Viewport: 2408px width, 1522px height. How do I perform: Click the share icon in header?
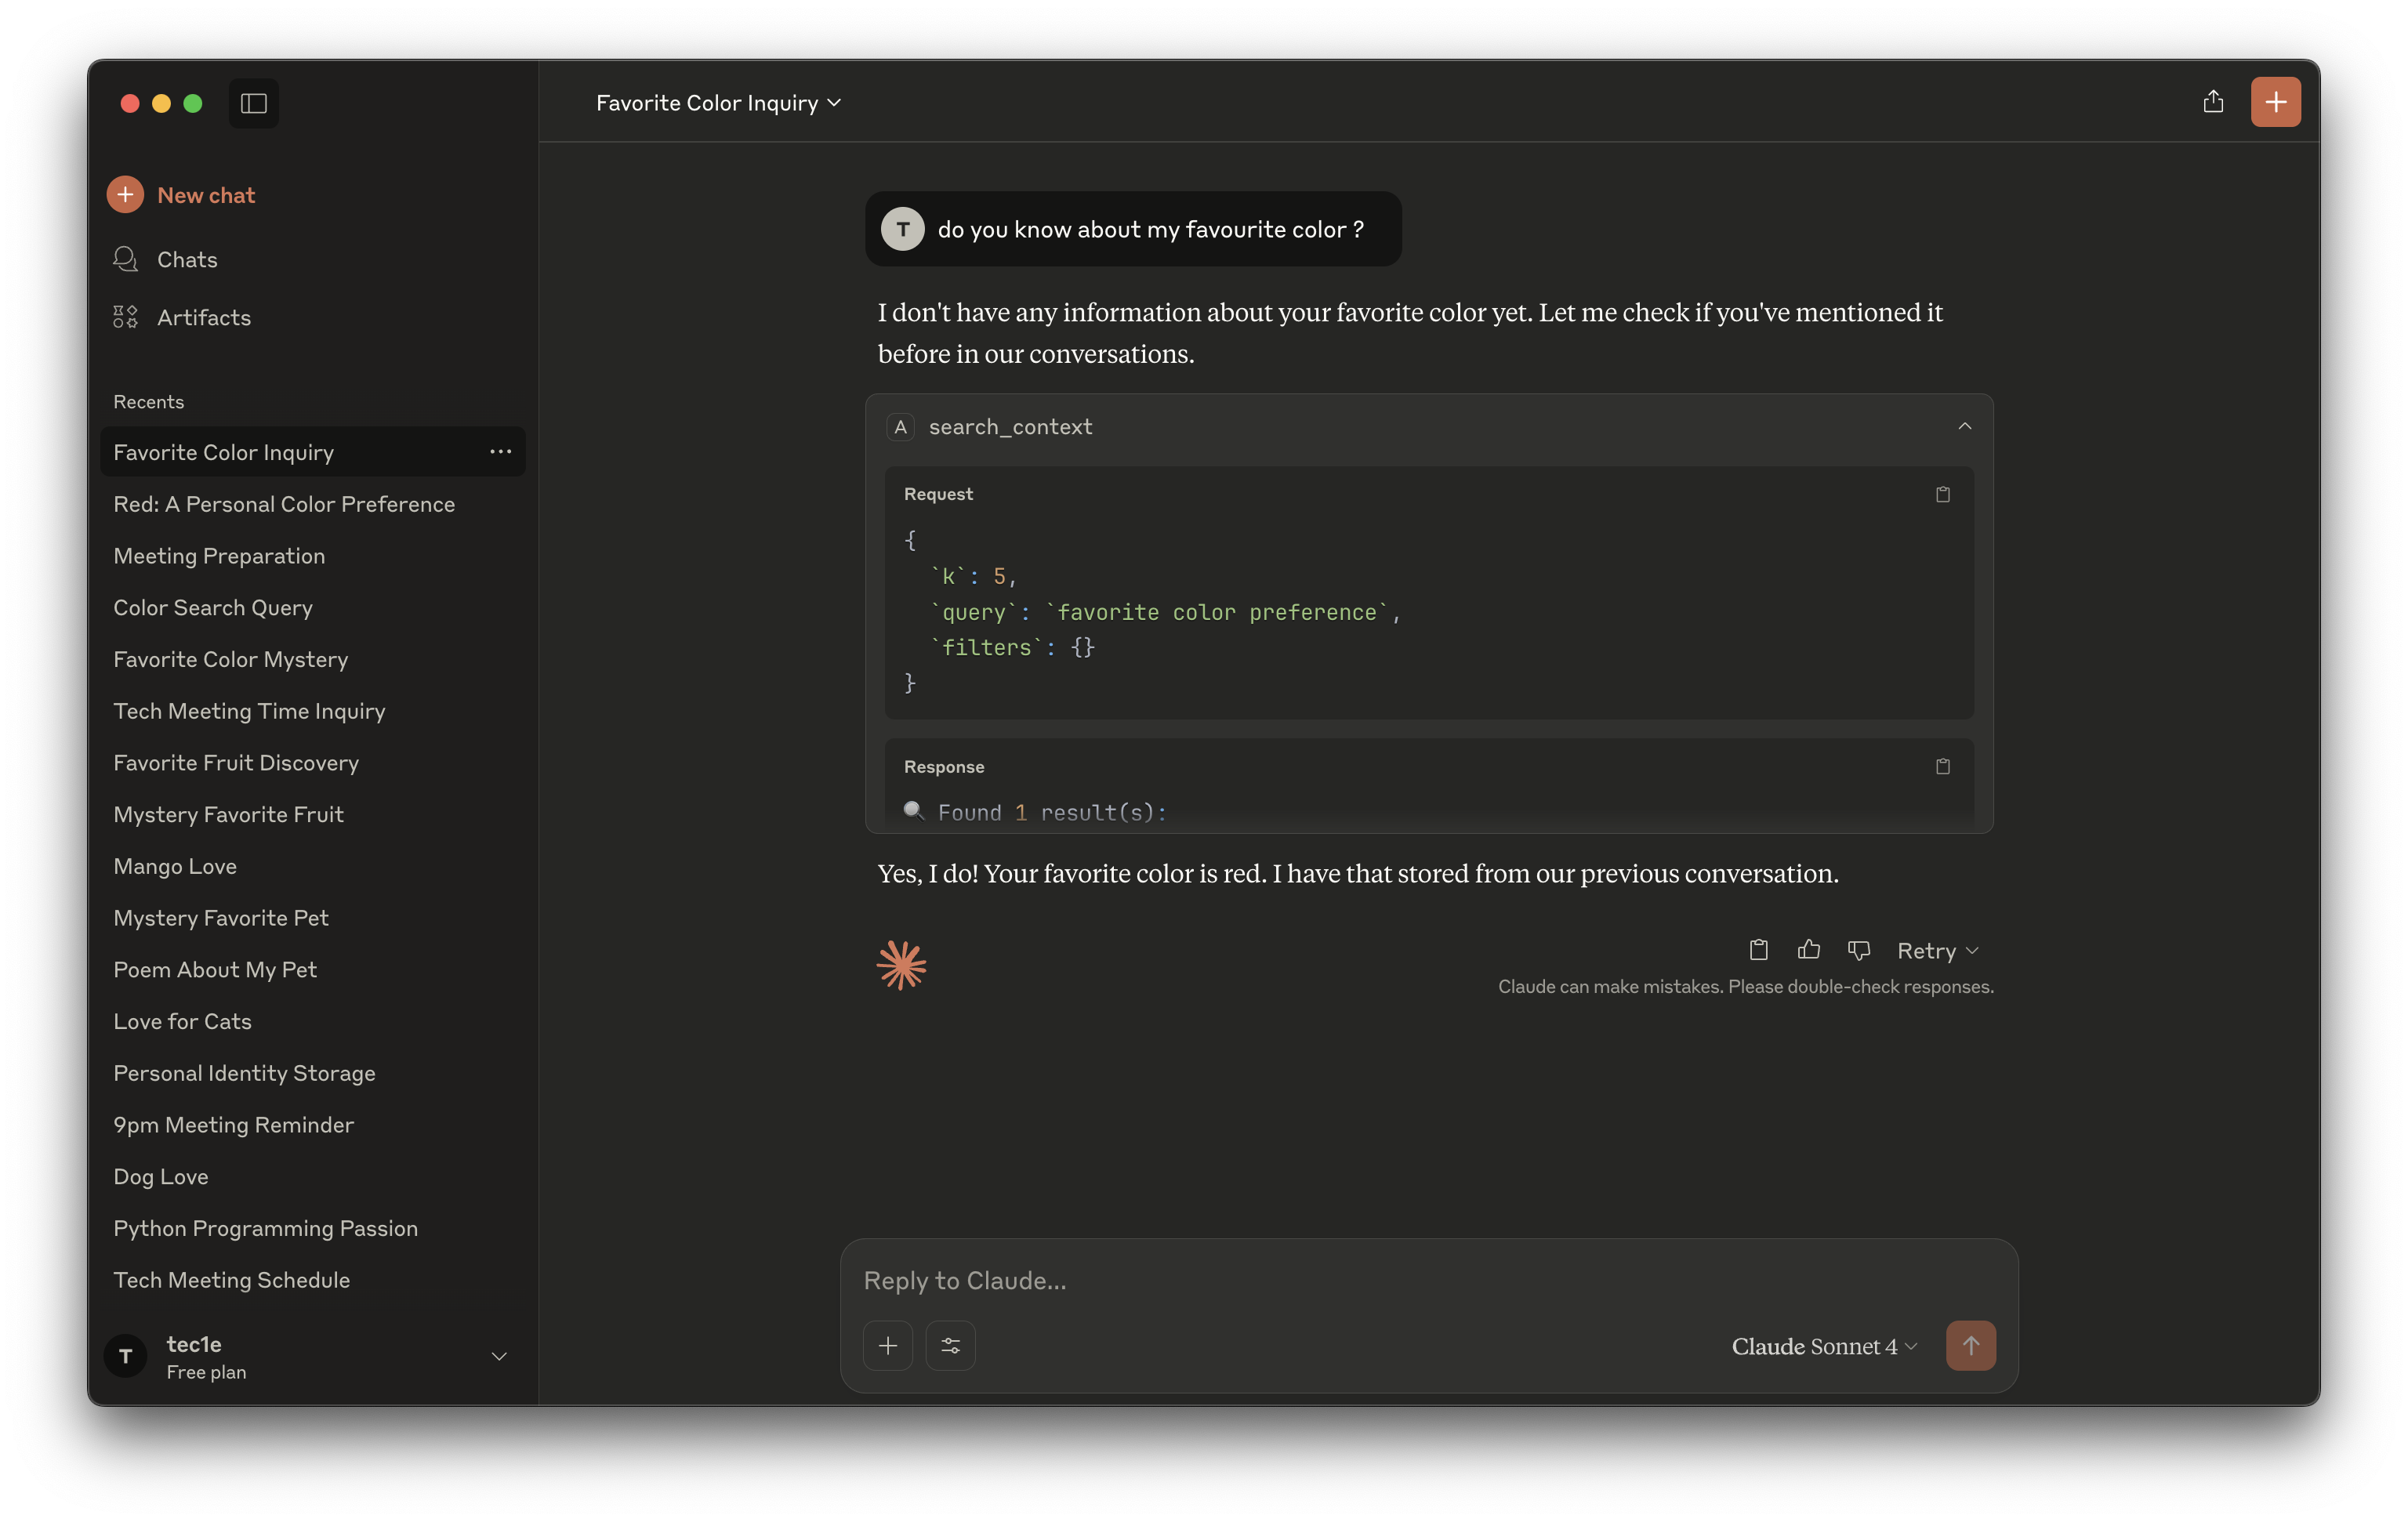tap(2213, 102)
